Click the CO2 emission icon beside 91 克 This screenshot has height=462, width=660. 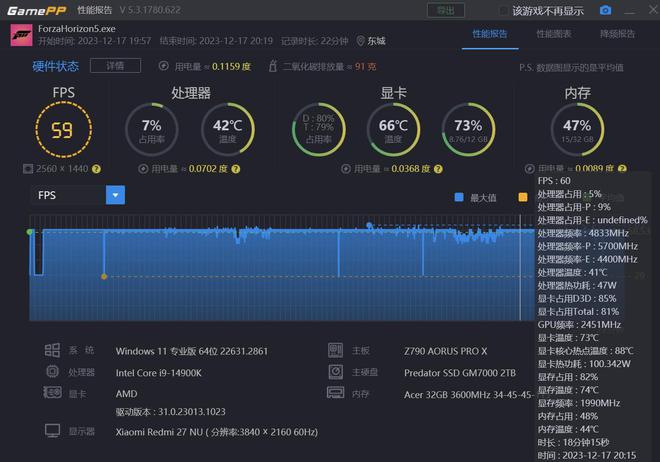(x=273, y=66)
